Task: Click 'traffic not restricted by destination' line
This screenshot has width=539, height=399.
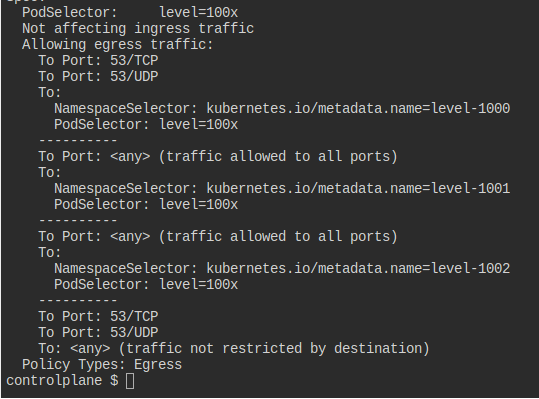Action: pyautogui.click(x=234, y=348)
